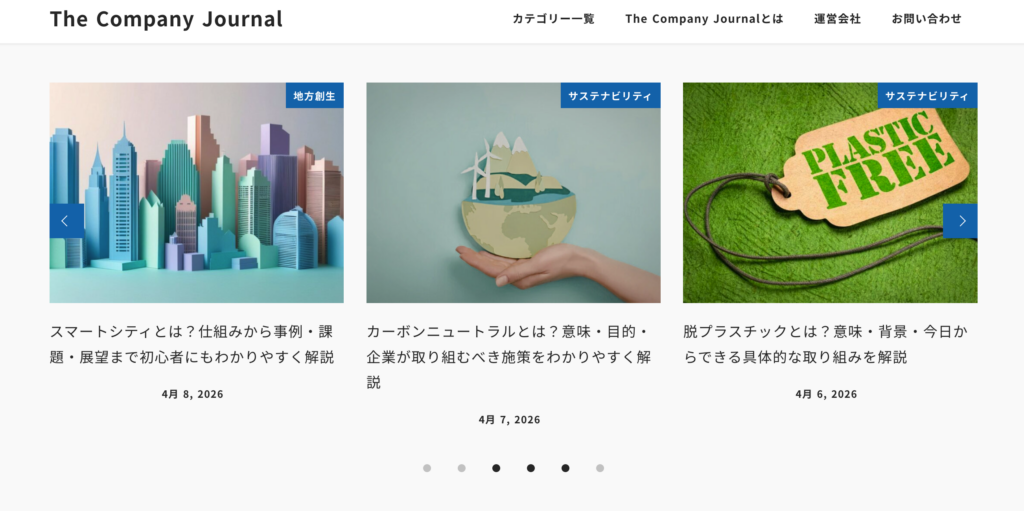Click サステナビリティ tag on carbon neutral article
1024x511 pixels.
point(611,95)
